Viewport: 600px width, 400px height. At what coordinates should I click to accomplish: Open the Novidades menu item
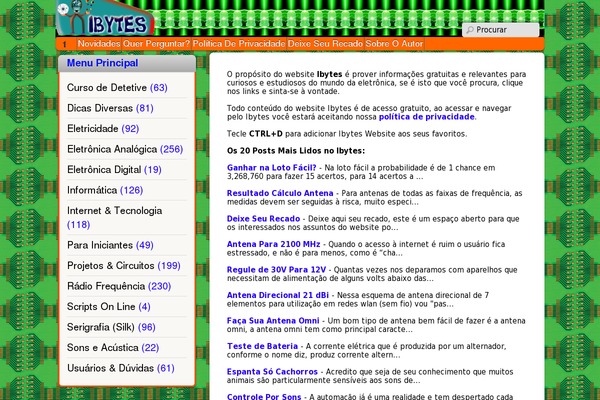(x=99, y=44)
